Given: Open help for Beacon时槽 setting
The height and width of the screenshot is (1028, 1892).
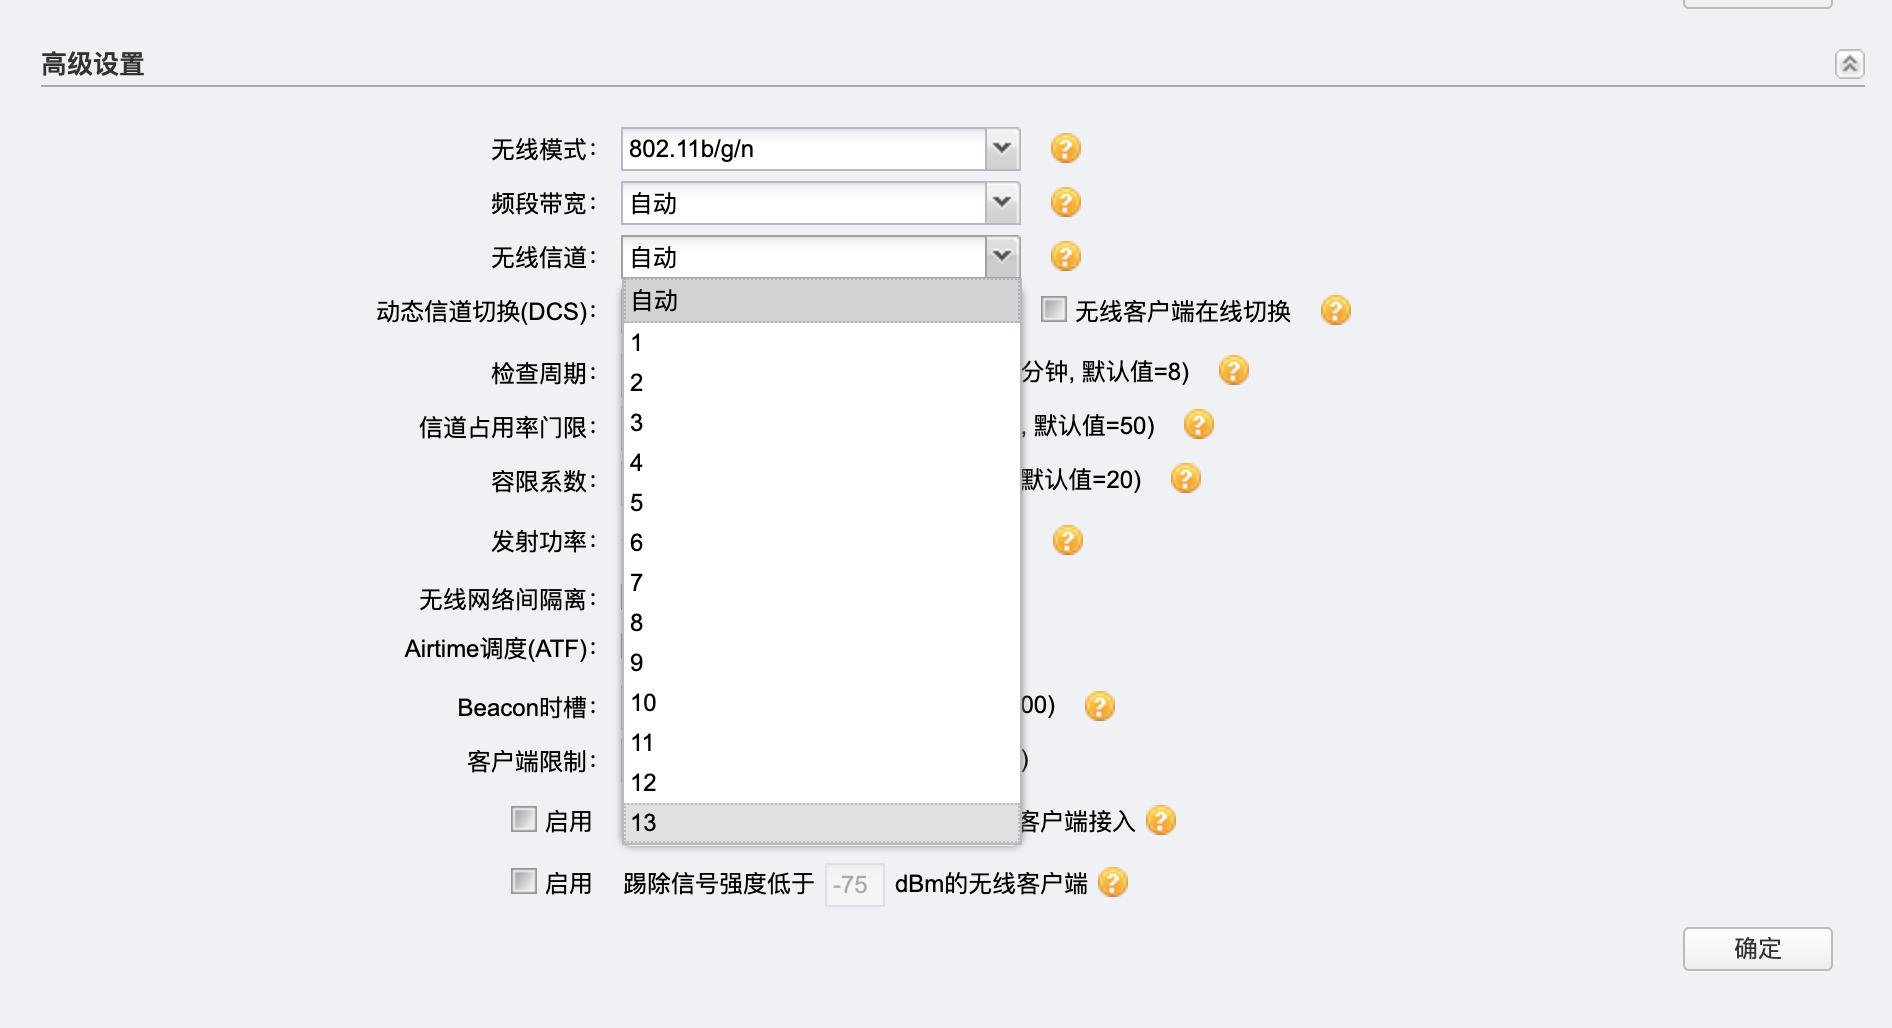Looking at the screenshot, I should [x=1100, y=707].
